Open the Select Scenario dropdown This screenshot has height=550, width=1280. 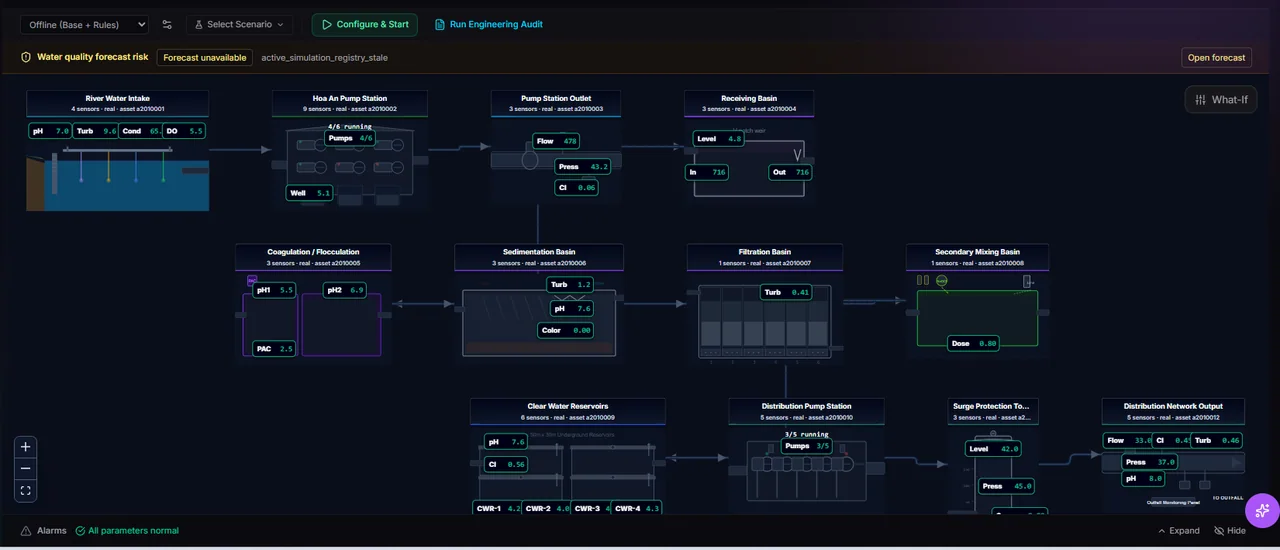coord(239,24)
